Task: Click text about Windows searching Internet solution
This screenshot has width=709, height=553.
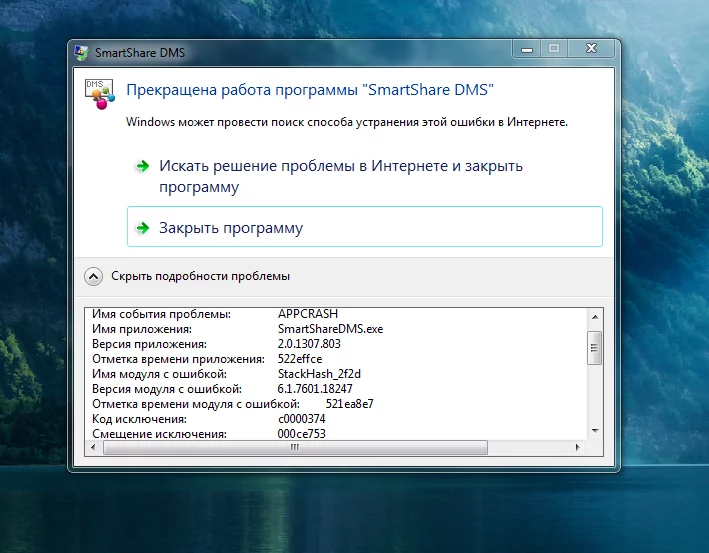Action: click(347, 122)
